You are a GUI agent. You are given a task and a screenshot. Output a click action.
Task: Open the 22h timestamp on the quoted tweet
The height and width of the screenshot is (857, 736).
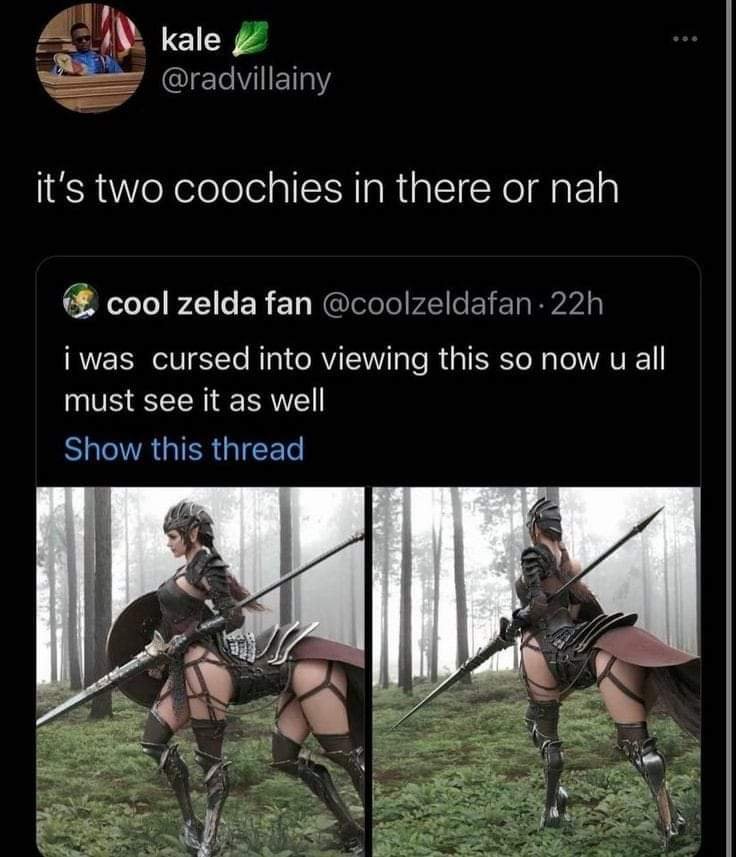577,304
